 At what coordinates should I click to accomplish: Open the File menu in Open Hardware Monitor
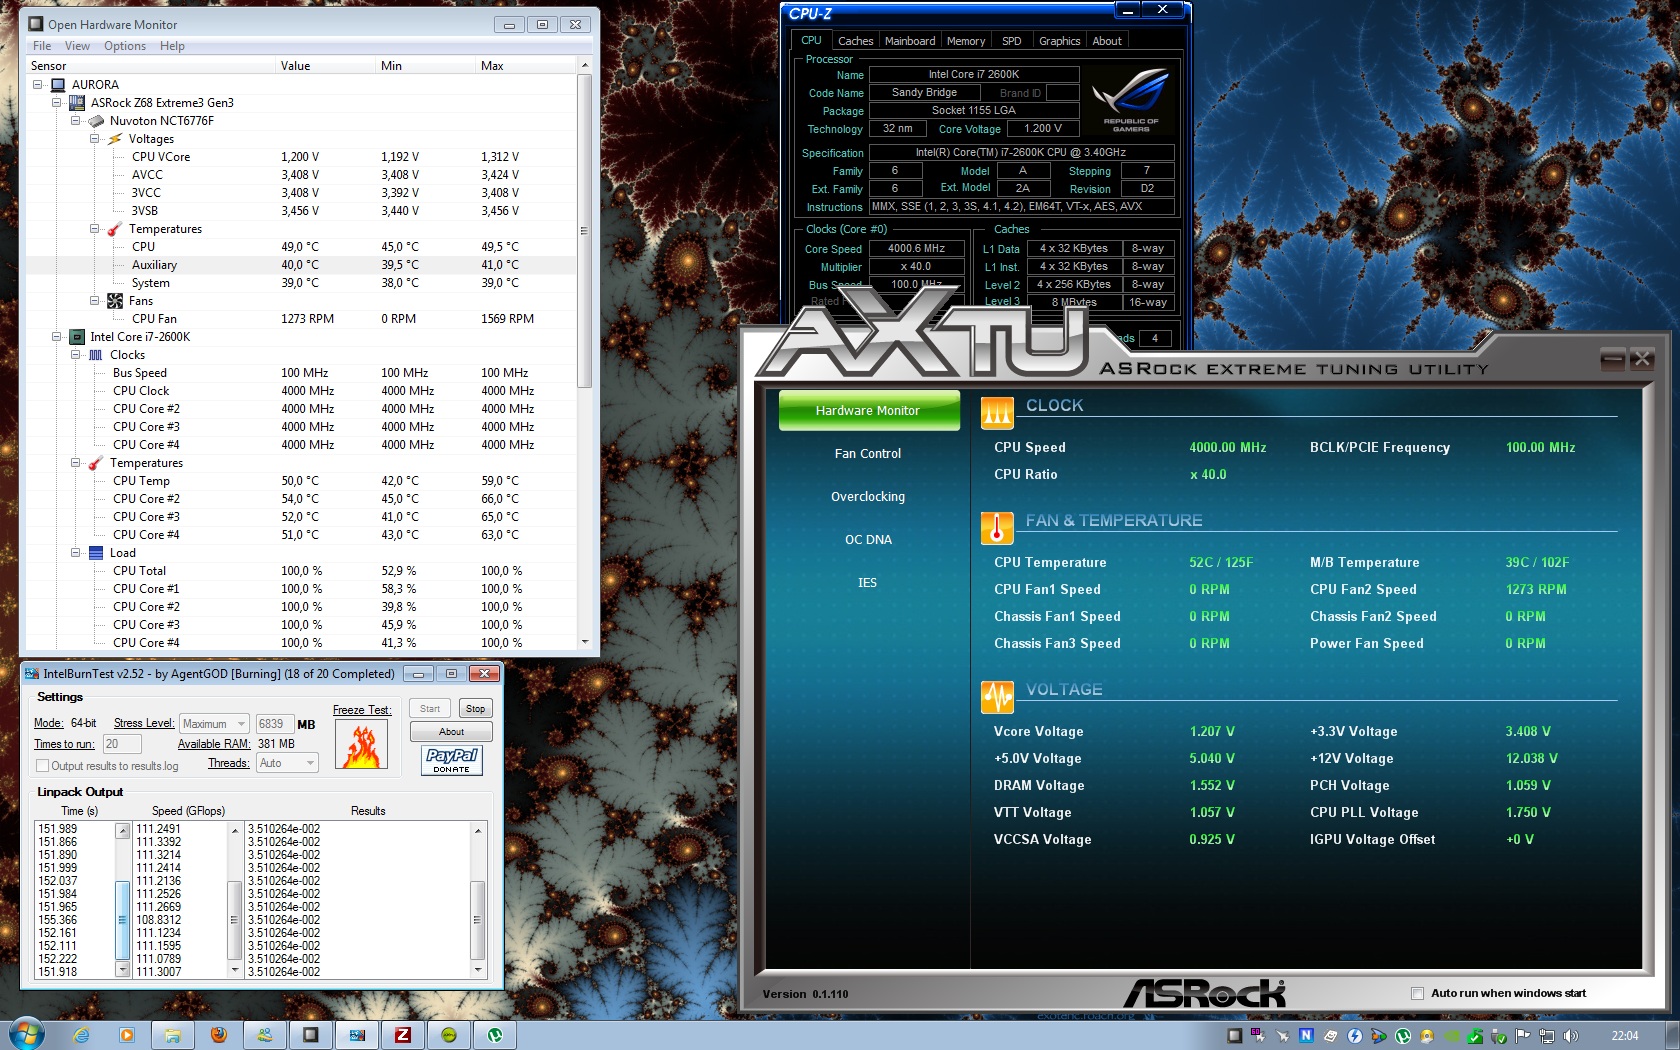(x=42, y=46)
